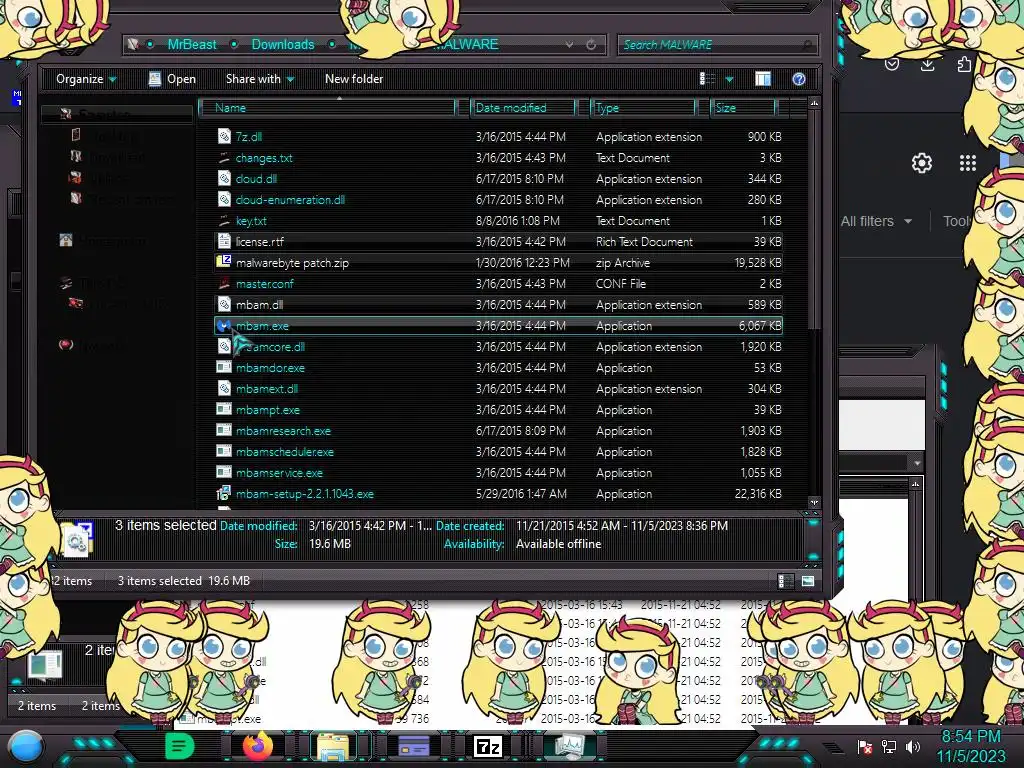Click the Downloads breadcrumb in address bar

(283, 44)
